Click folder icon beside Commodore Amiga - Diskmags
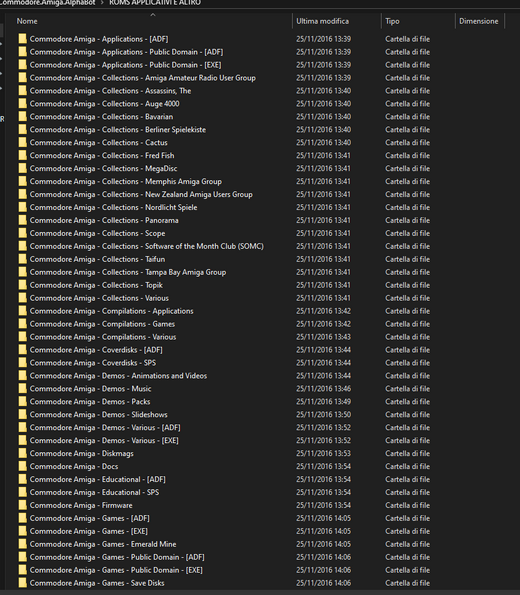Viewport: 520px width, 595px height. point(23,453)
